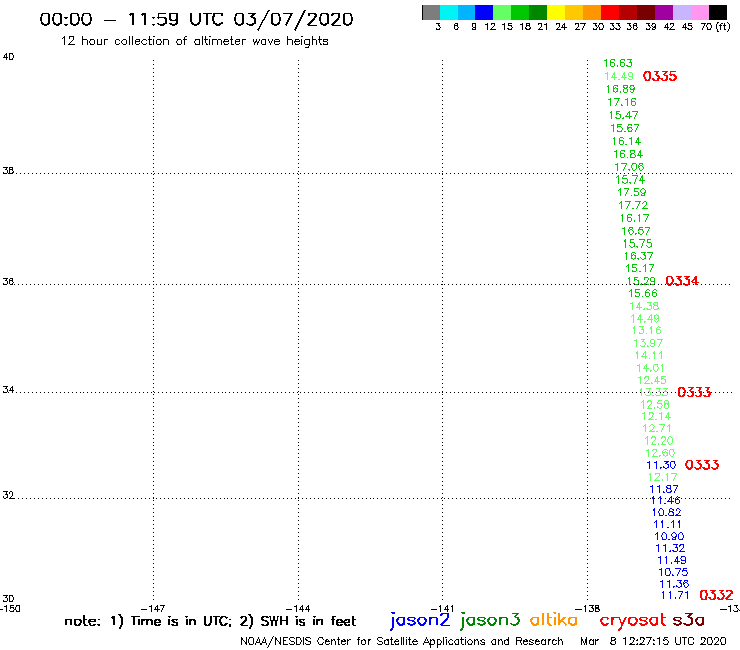Select the 12.60 value
Screen dimensions: 740x650
tap(660, 453)
